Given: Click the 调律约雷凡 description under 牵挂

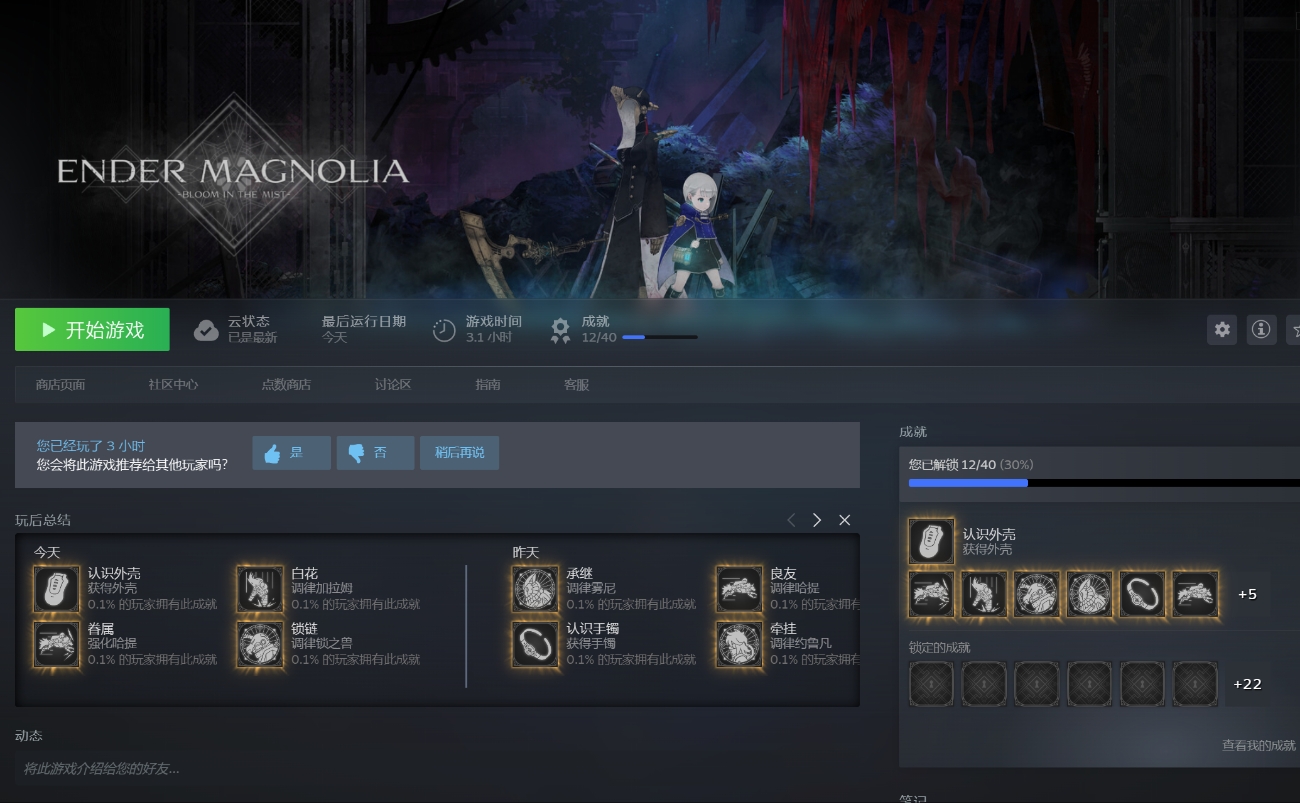Looking at the screenshot, I should click(801, 643).
